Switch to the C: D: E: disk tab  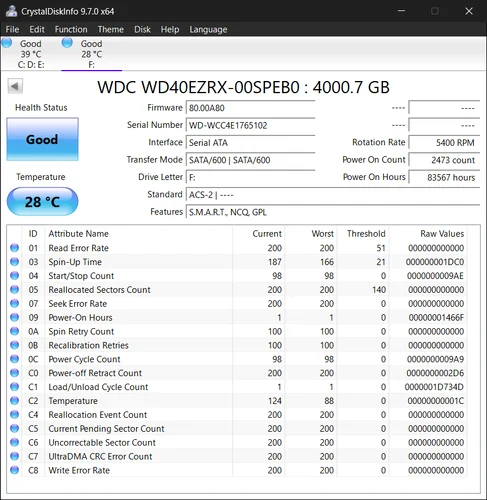31,54
